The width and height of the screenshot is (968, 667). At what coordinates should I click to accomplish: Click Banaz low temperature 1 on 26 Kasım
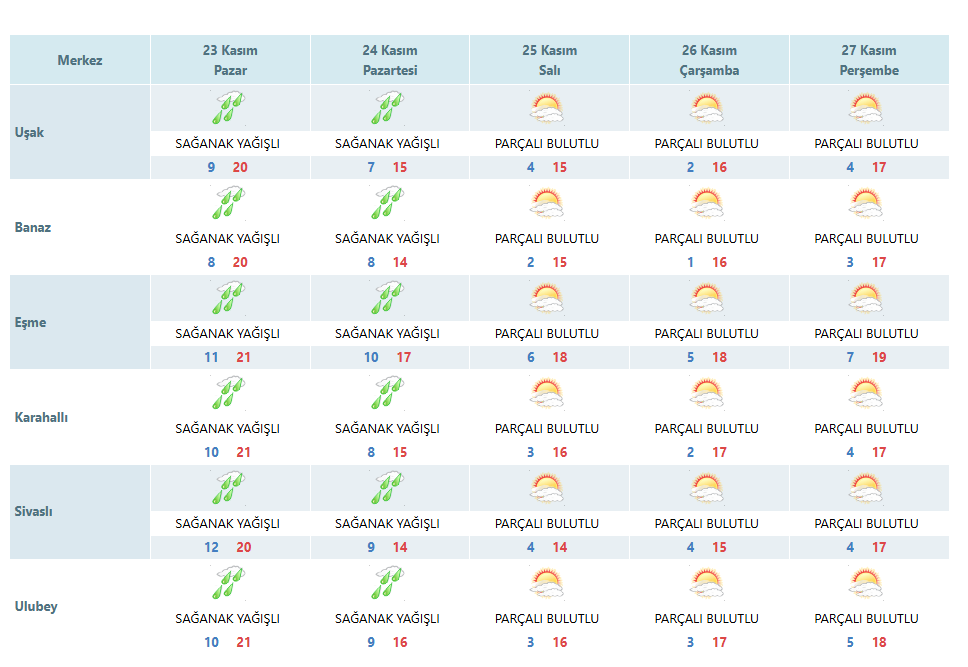[691, 262]
